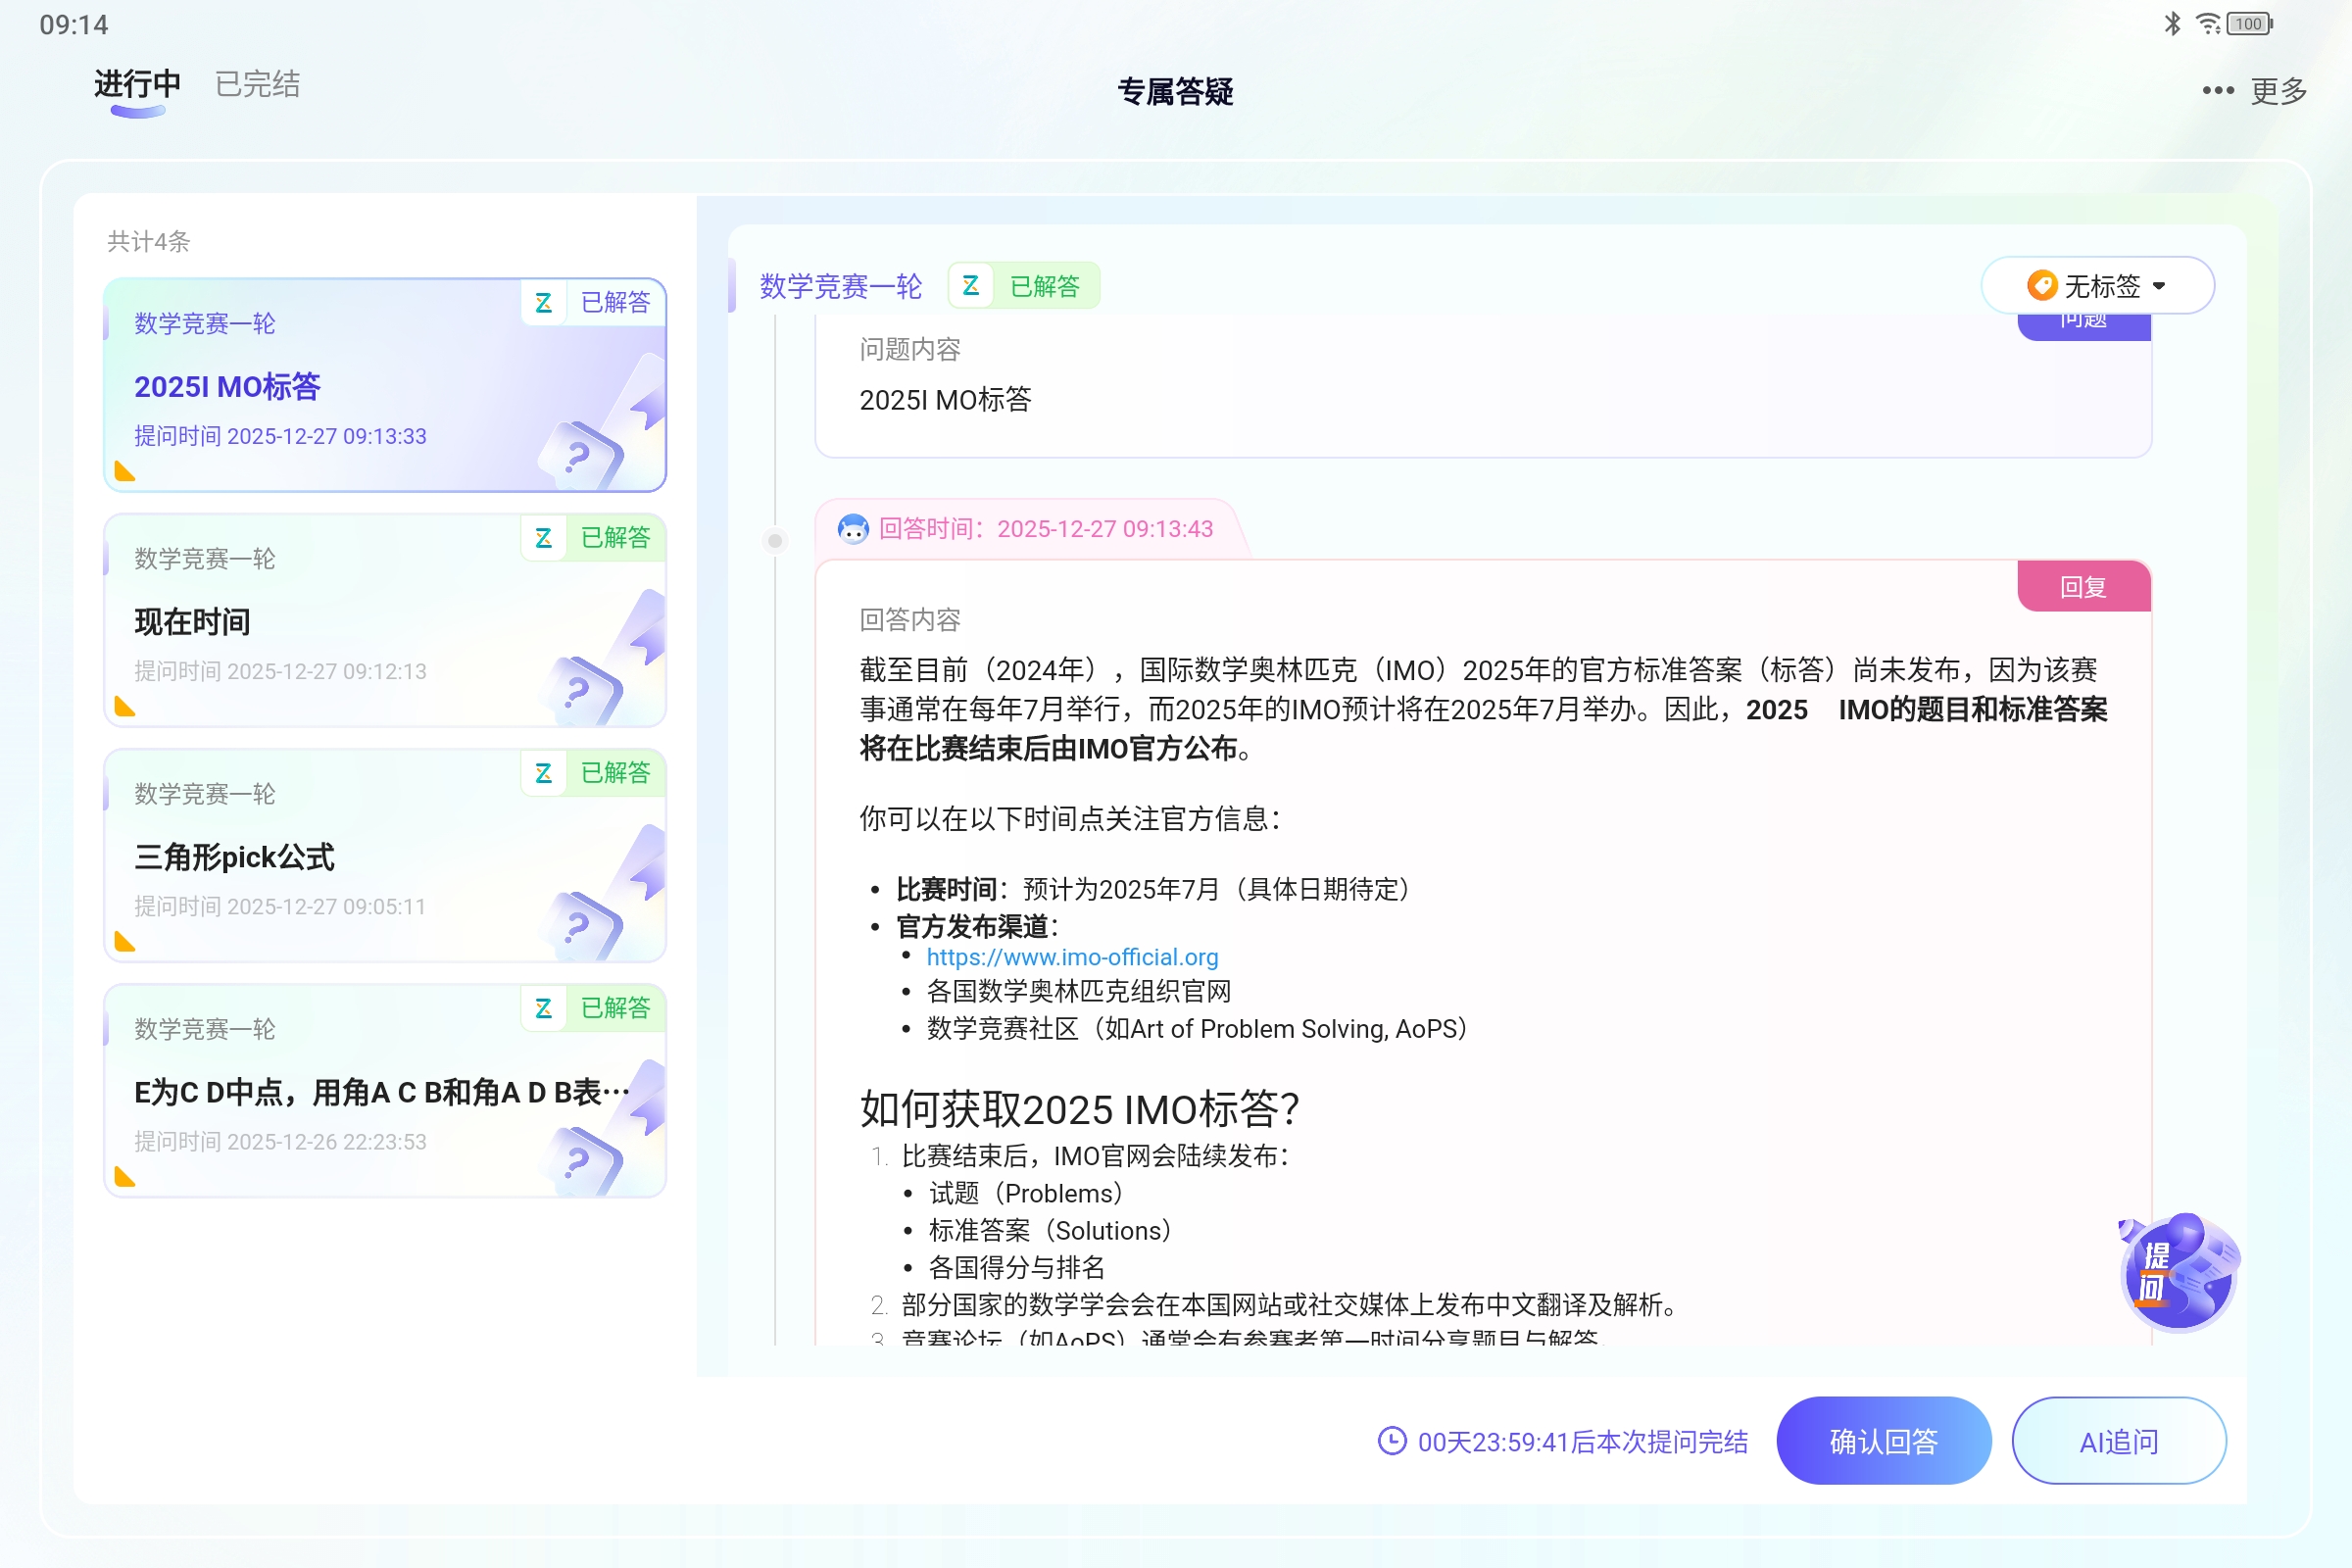Select the robot avatar beside 回答时间
This screenshot has height=1568, width=2352.
click(854, 528)
